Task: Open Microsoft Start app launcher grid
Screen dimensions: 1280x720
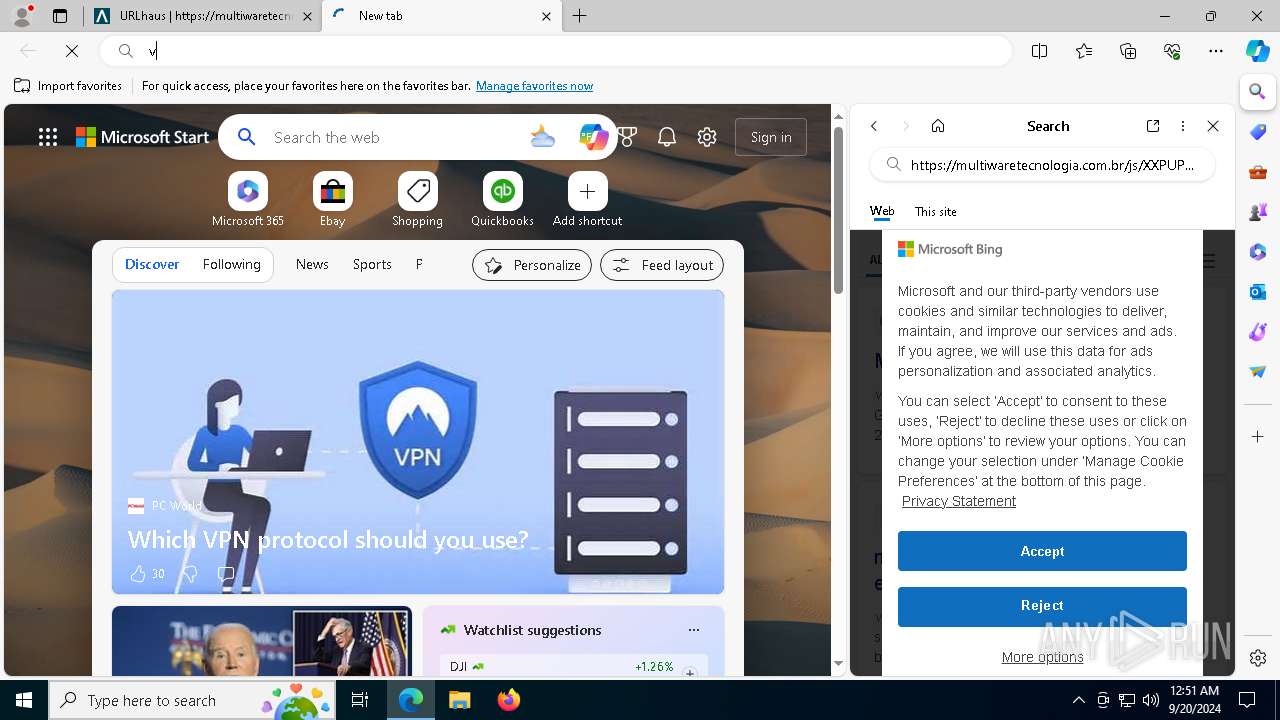Action: 48,137
